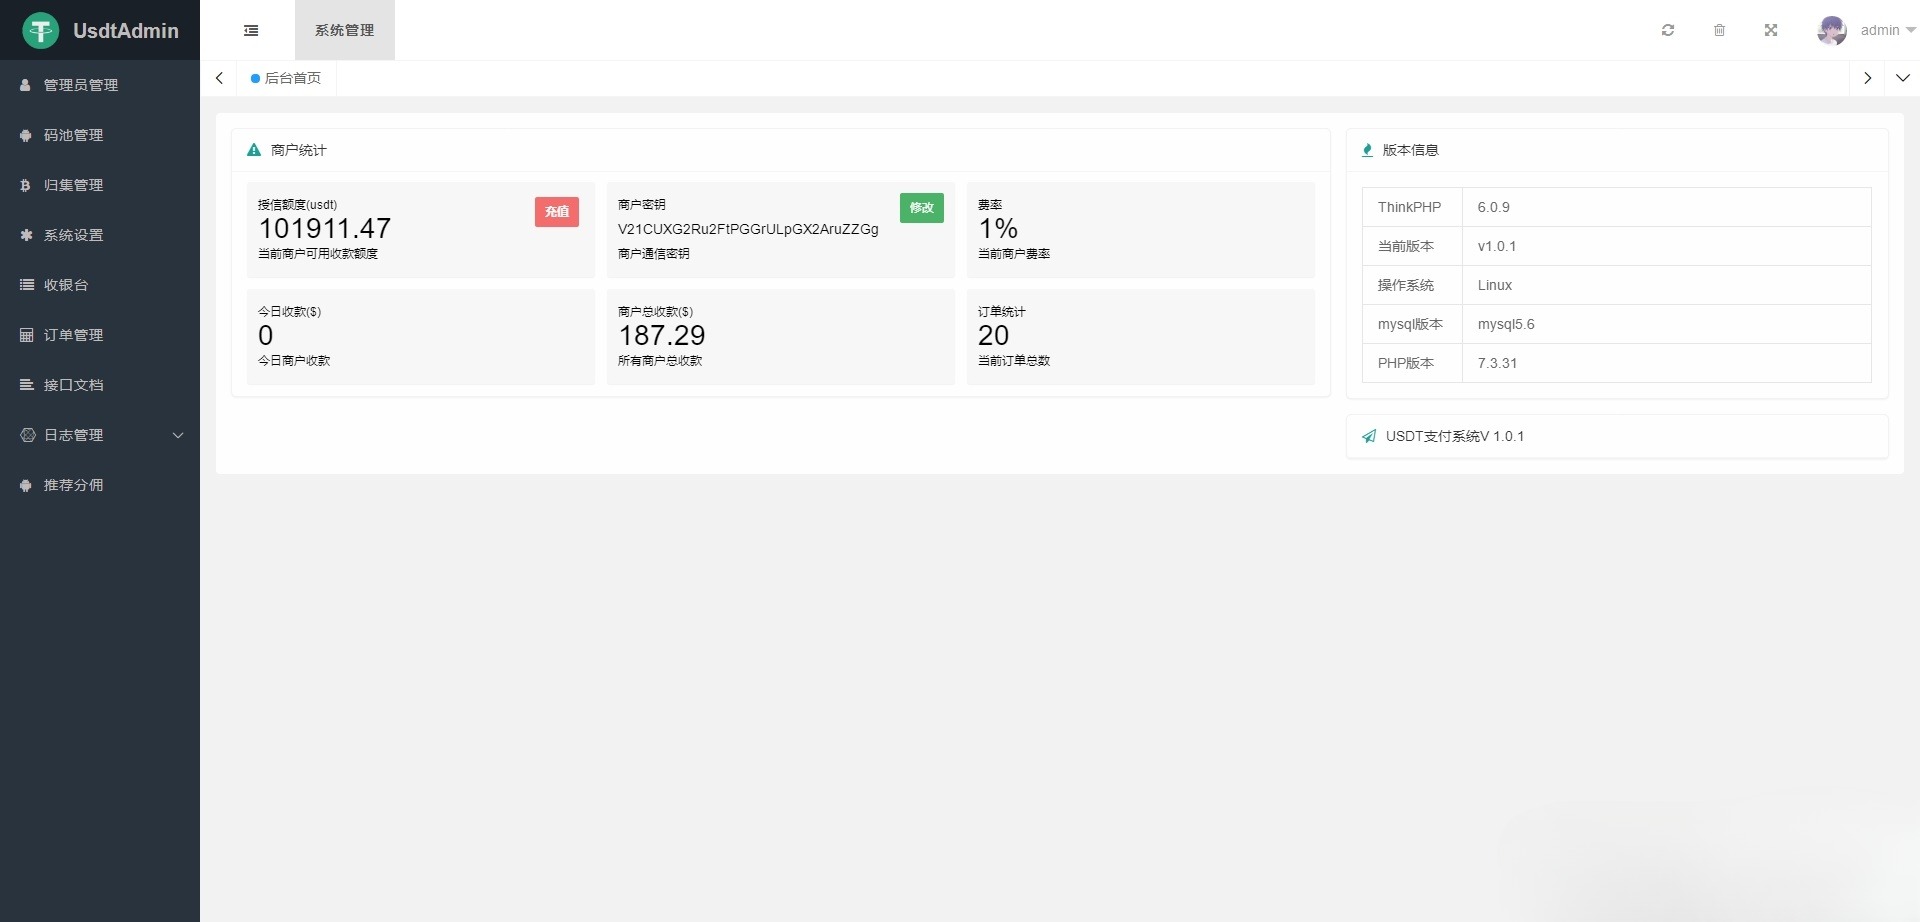
Task: Select the 系统管理 top menu
Action: pyautogui.click(x=344, y=30)
